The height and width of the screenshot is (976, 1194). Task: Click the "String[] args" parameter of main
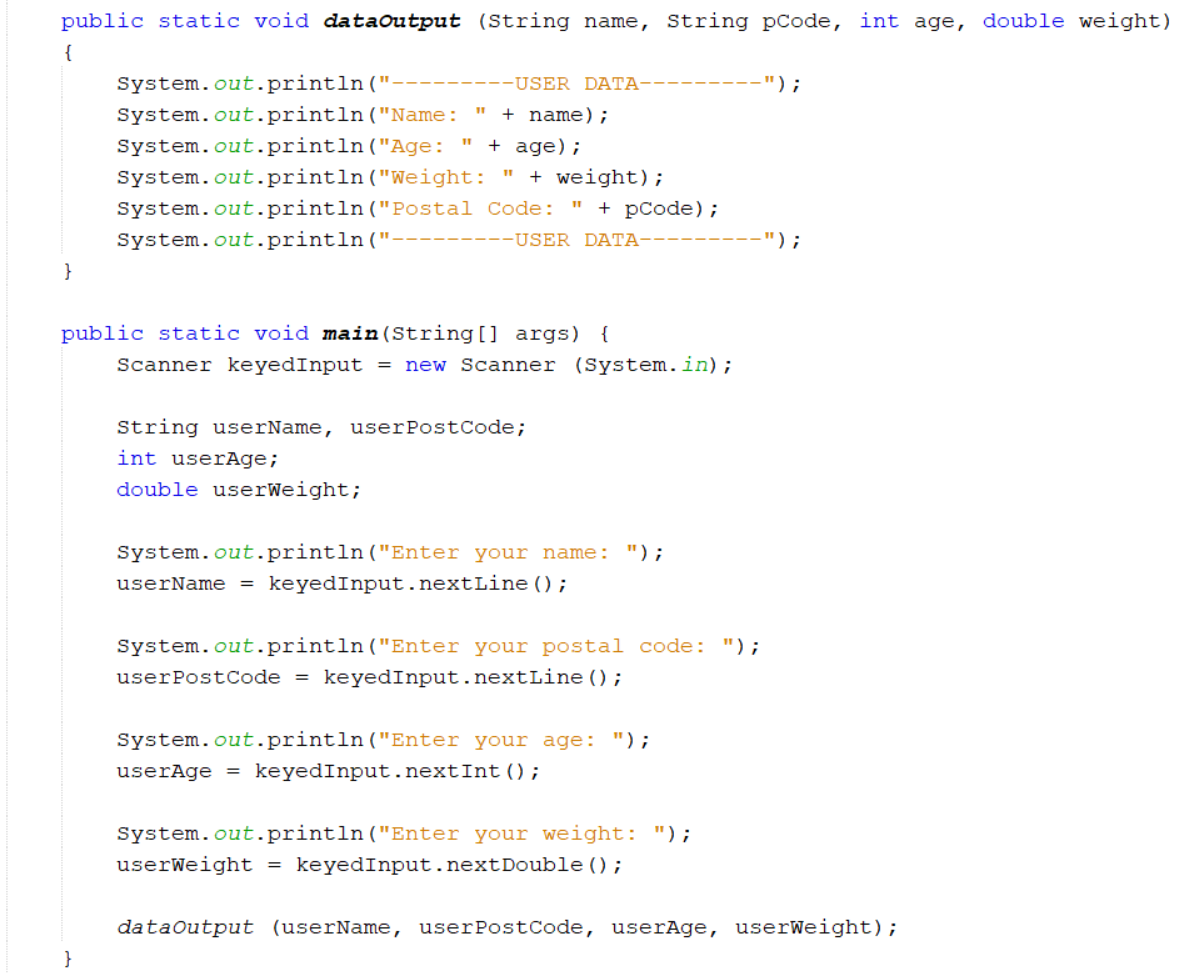(480, 333)
